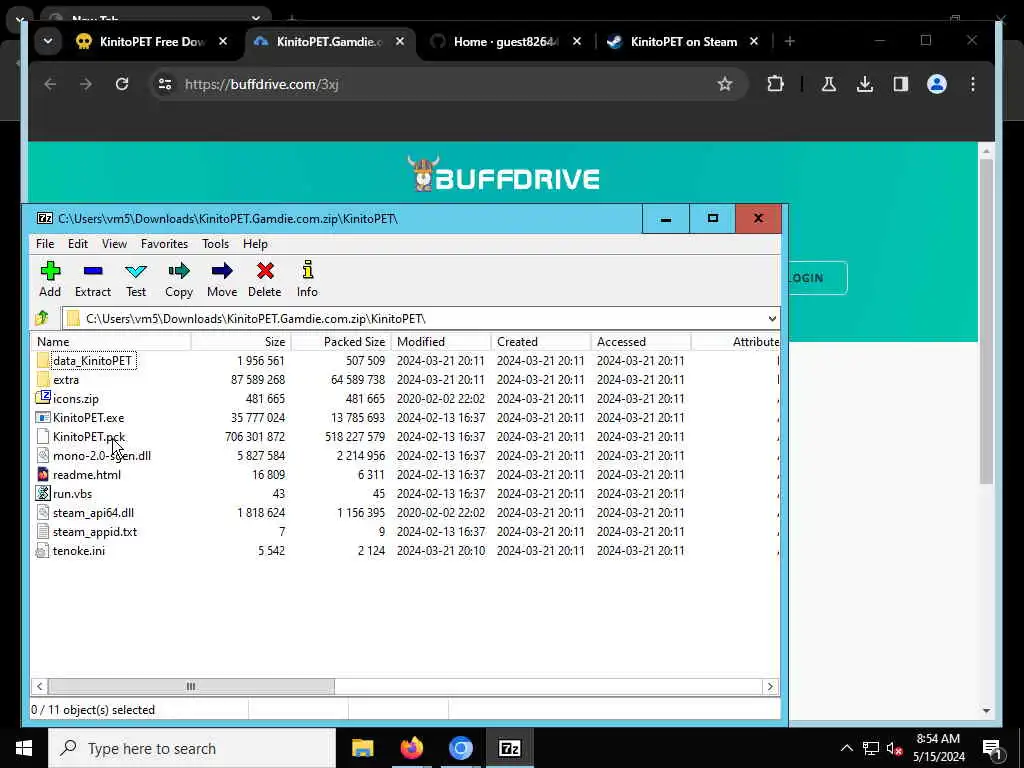The height and width of the screenshot is (768, 1024).
Task: Select readme.html file
Action: (87, 475)
